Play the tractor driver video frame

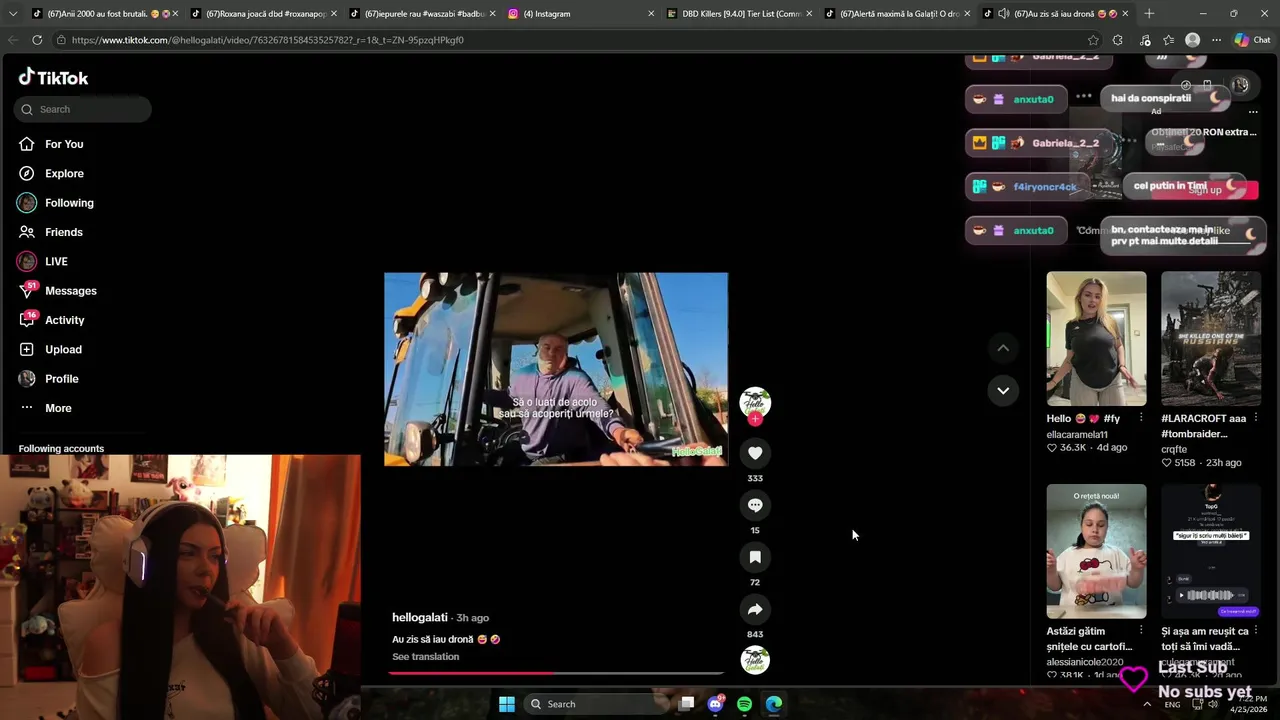(x=556, y=369)
